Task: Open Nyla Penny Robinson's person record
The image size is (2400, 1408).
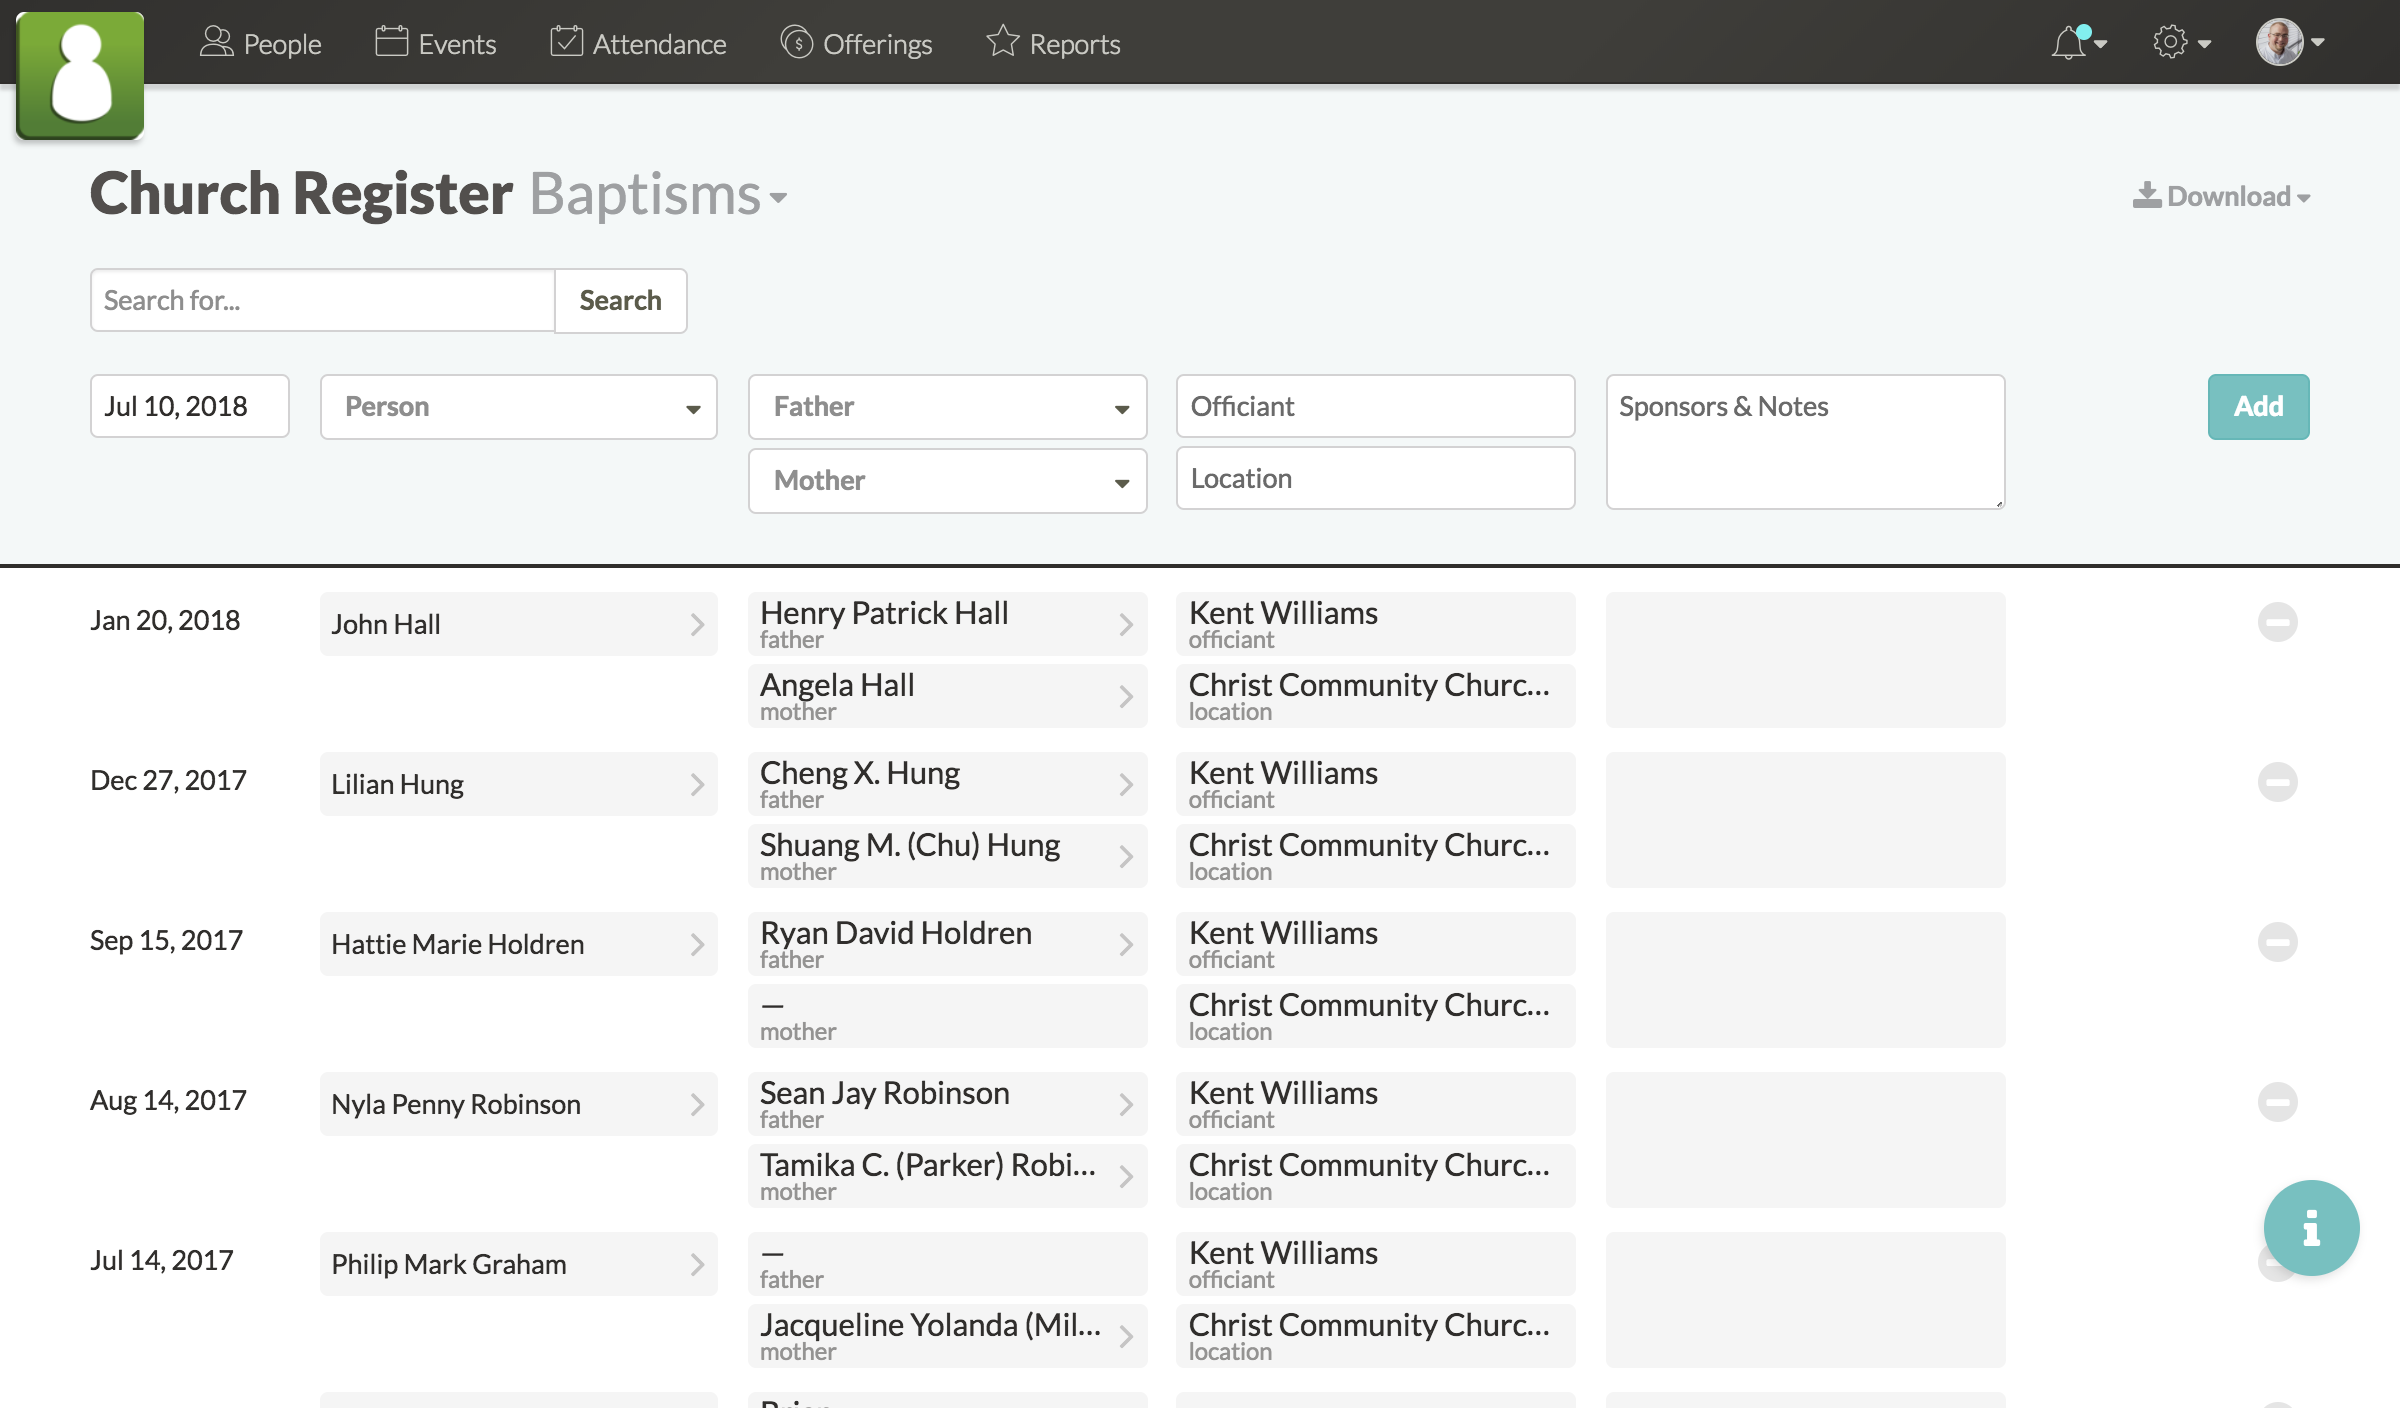Action: [x=518, y=1104]
